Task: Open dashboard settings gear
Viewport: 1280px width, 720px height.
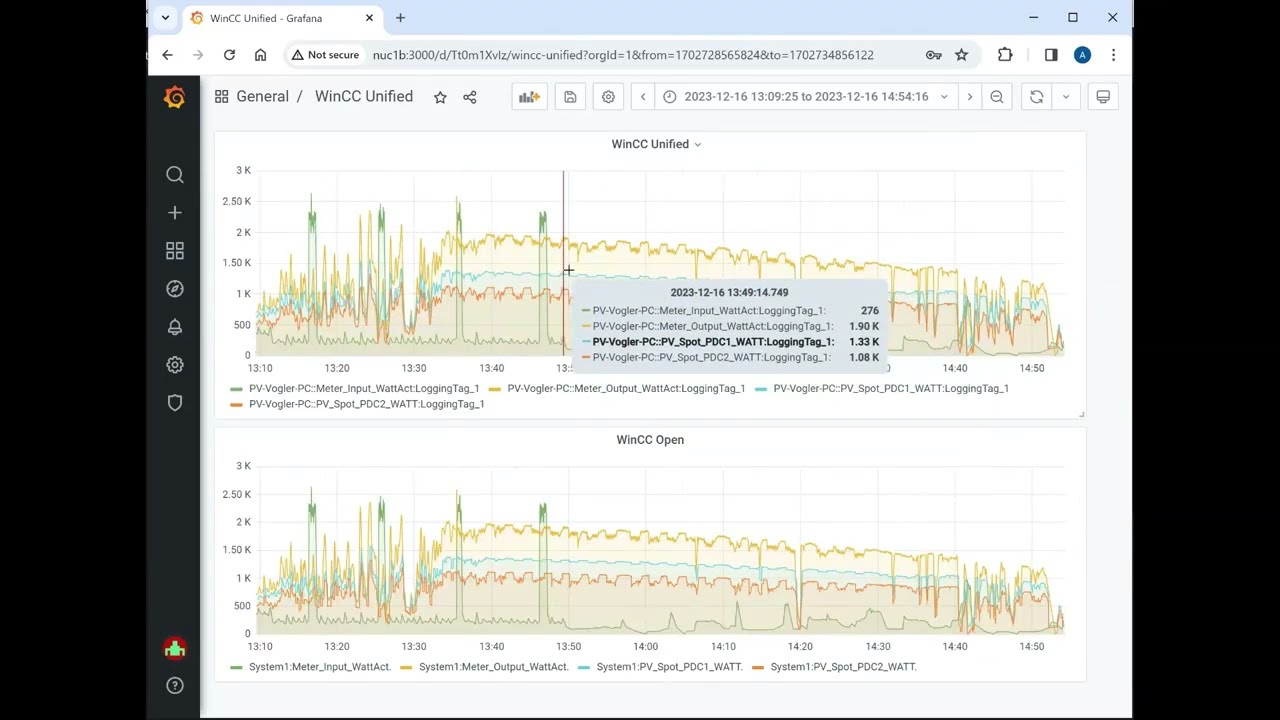Action: 608,97
